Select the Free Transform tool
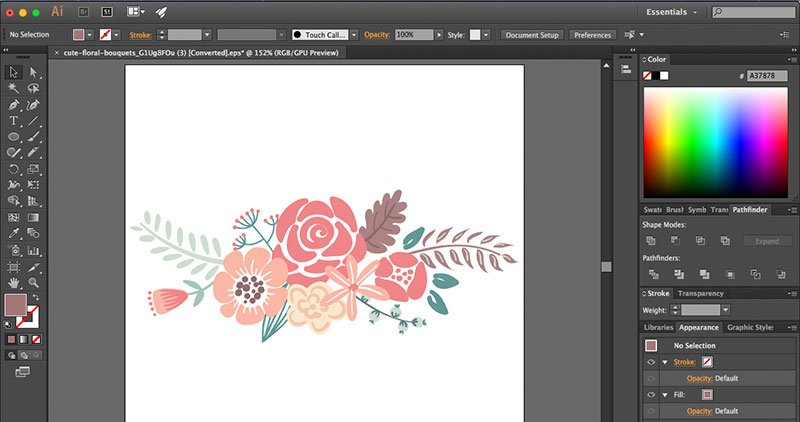 [34, 185]
